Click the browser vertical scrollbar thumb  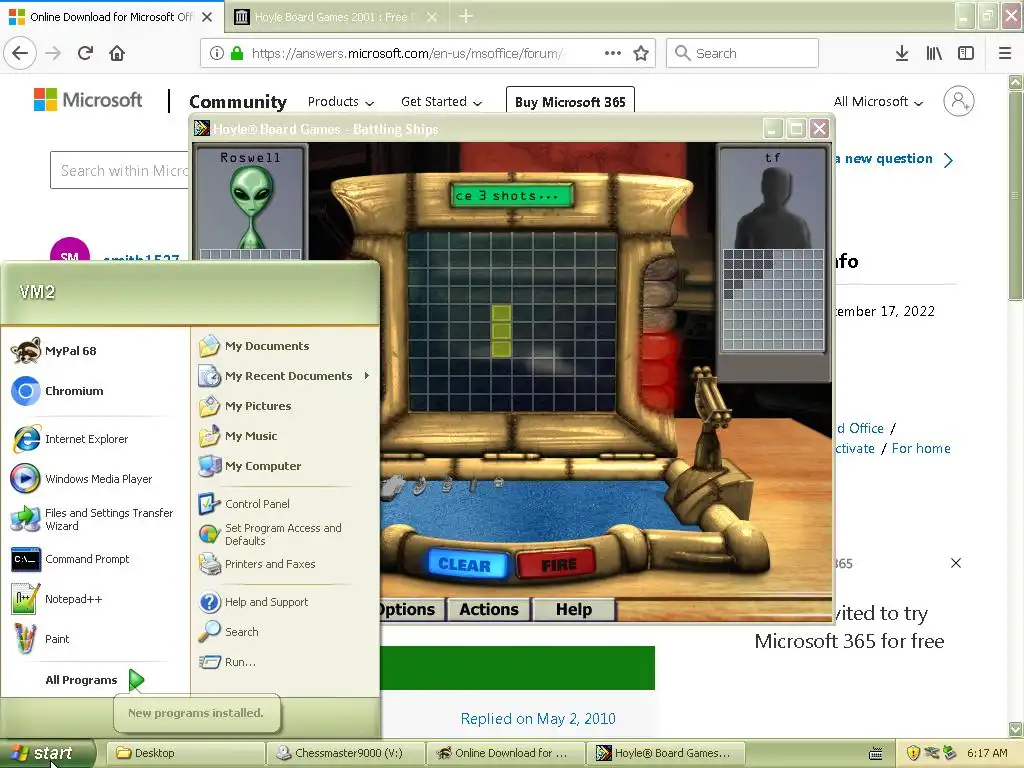1016,196
